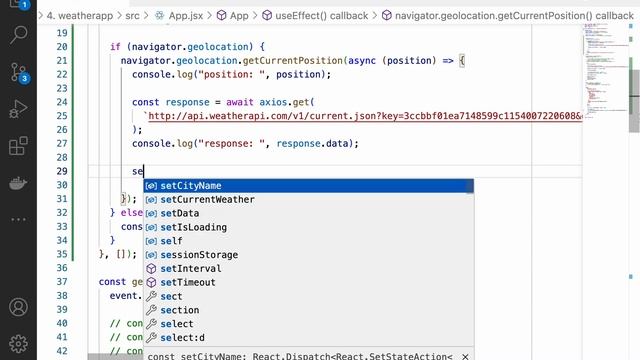Click the weatherapi.com URL string
The image size is (640, 360).
[x=365, y=116]
